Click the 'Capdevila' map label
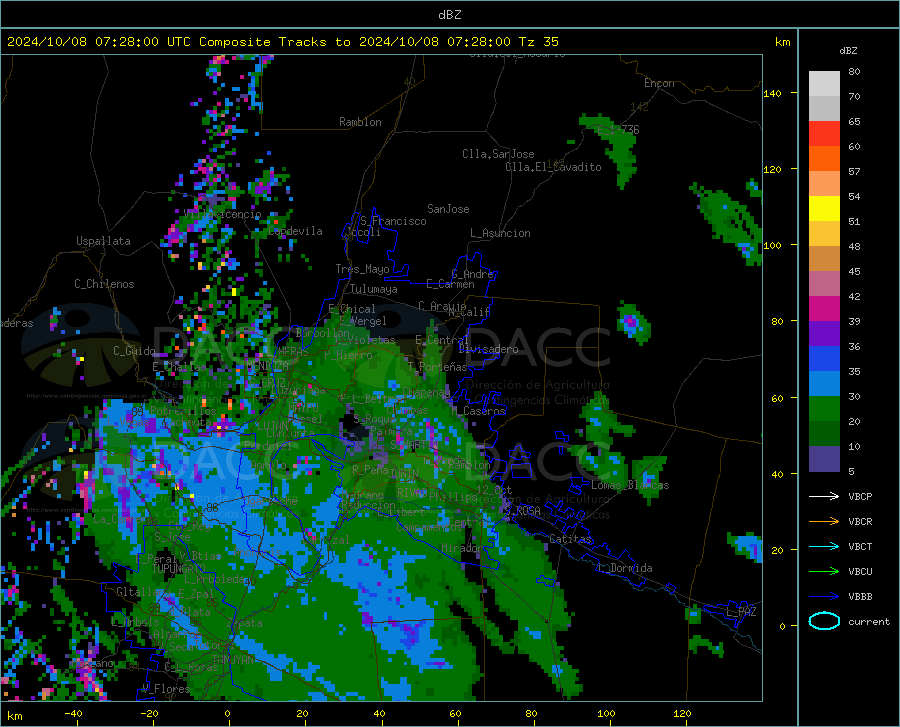The width and height of the screenshot is (900, 727). 295,231
